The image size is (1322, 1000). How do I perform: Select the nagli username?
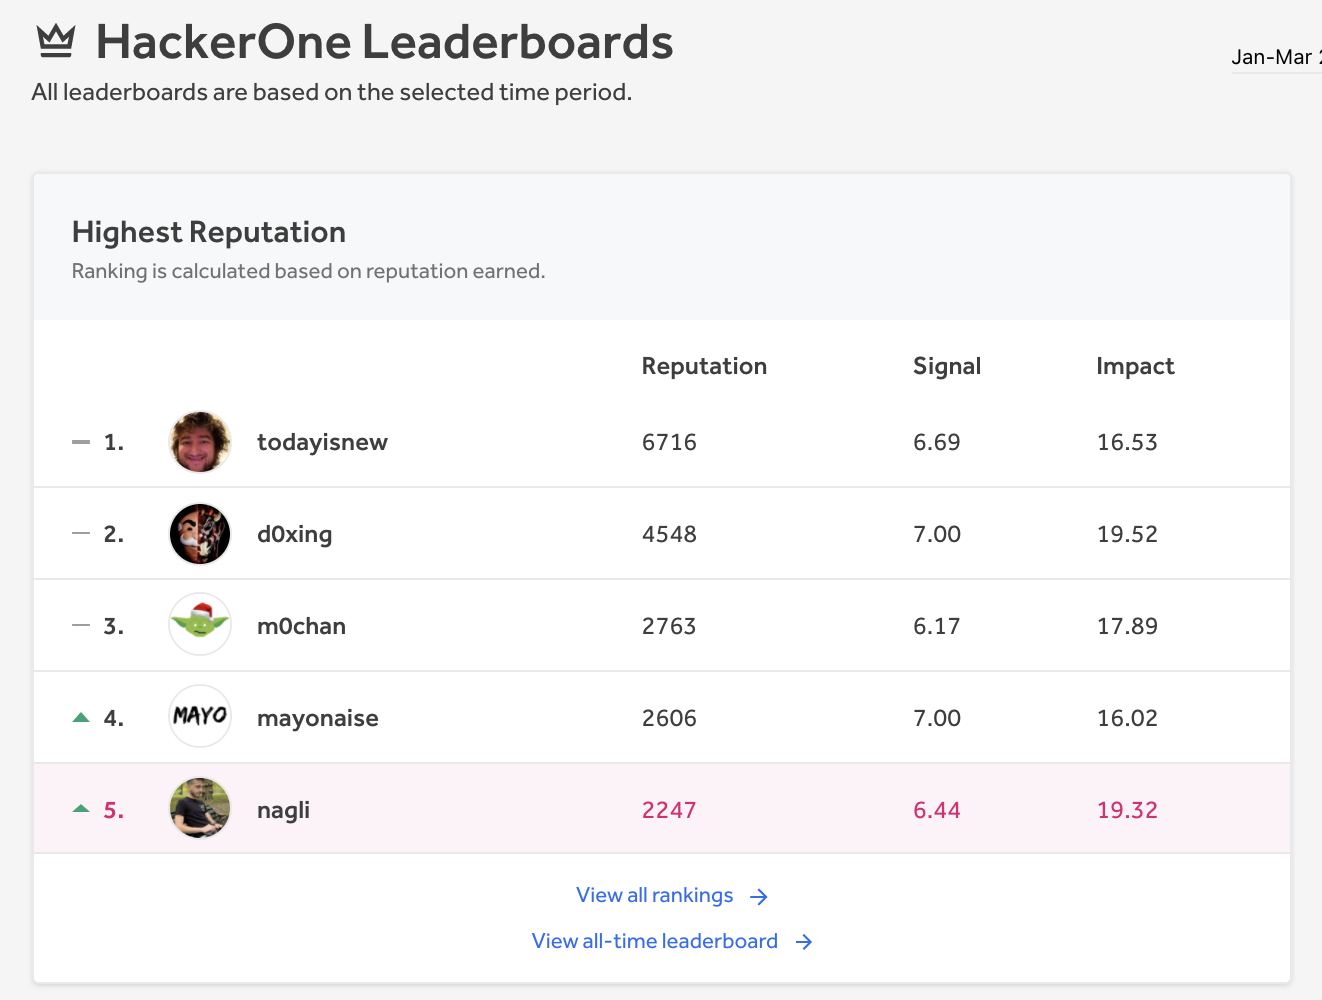click(283, 810)
